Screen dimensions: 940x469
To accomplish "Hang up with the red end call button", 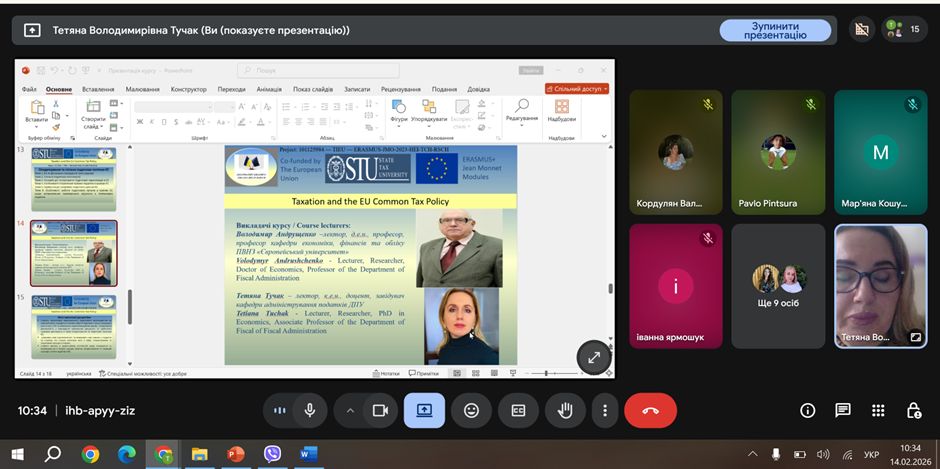I will pos(650,410).
